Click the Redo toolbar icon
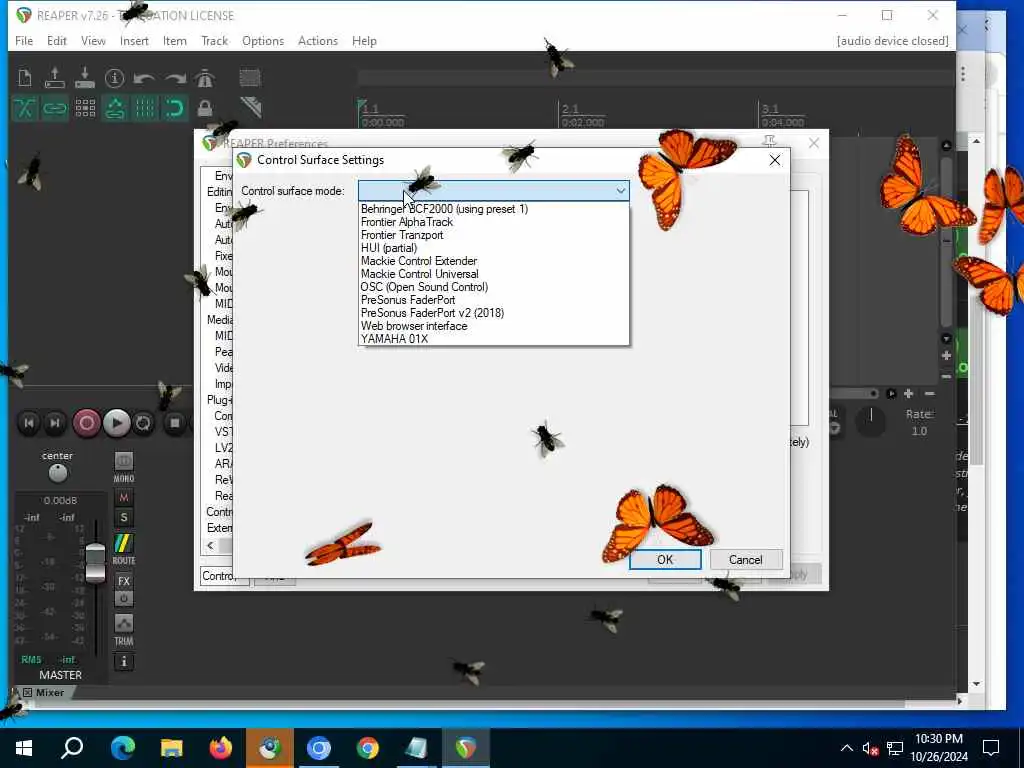1024x768 pixels. coord(175,79)
